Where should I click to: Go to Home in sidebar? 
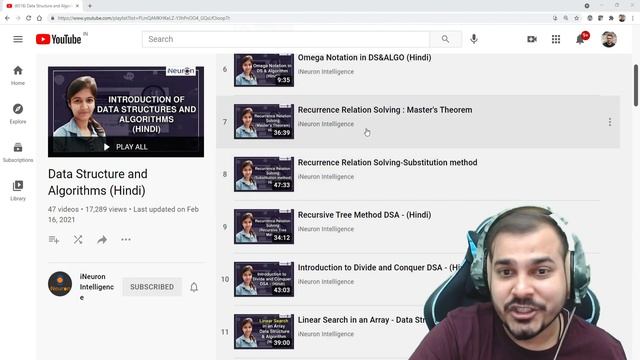coord(18,75)
